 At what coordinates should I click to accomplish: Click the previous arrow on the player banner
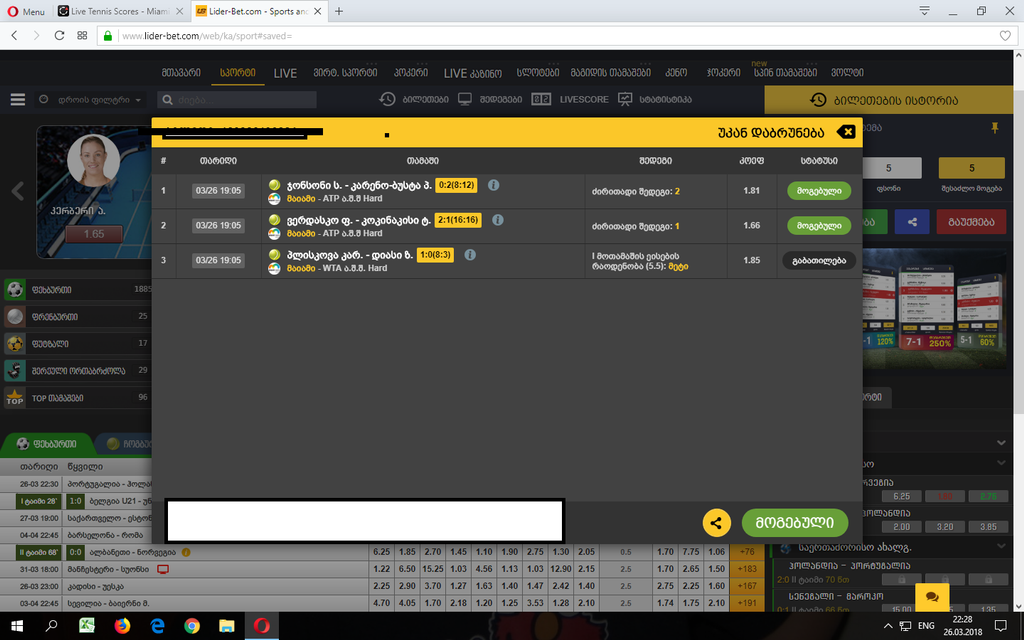tap(18, 191)
